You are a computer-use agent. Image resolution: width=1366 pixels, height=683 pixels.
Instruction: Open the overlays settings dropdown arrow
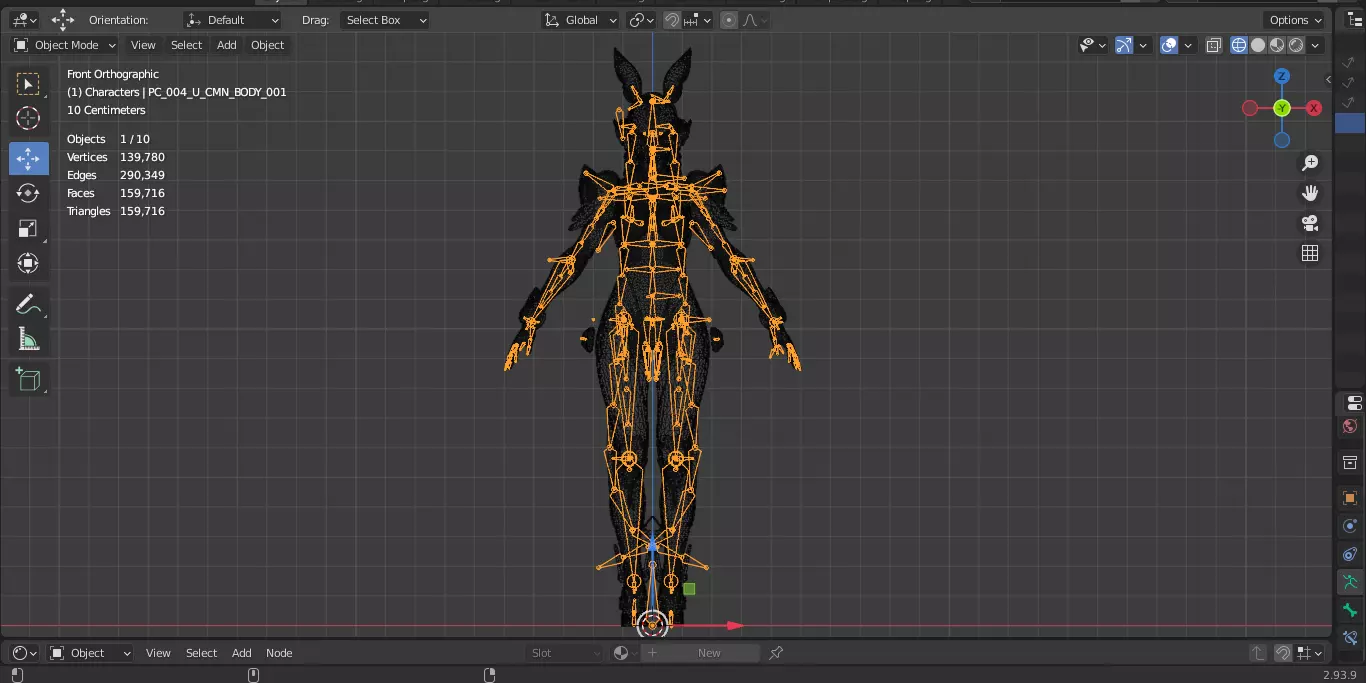(1188, 45)
